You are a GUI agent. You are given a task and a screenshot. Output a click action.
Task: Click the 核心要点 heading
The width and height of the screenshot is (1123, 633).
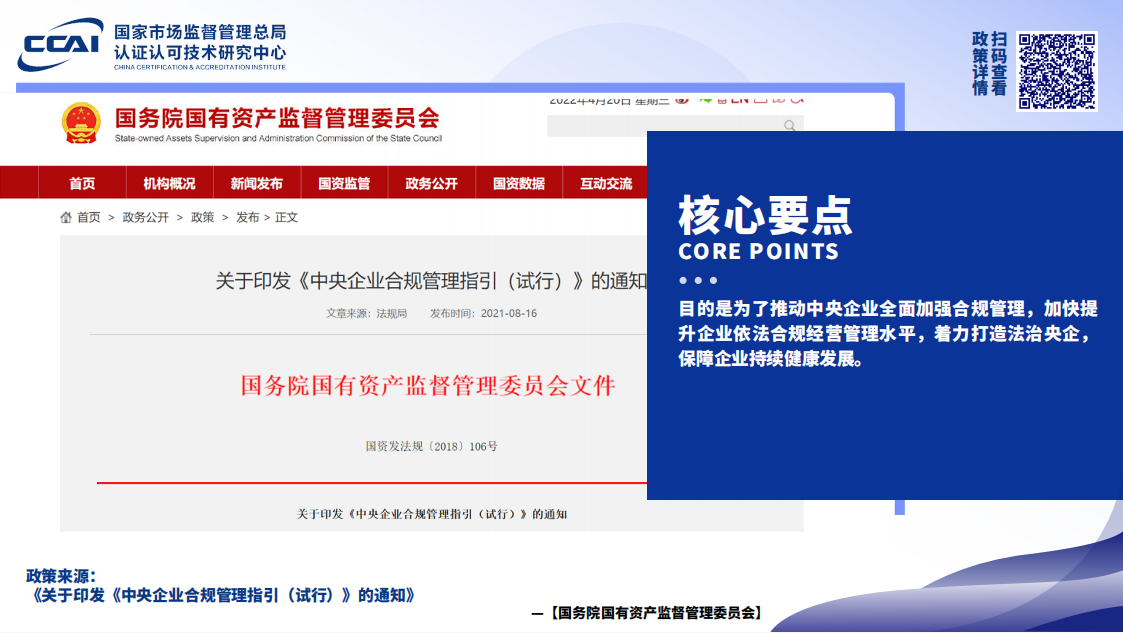click(x=765, y=215)
